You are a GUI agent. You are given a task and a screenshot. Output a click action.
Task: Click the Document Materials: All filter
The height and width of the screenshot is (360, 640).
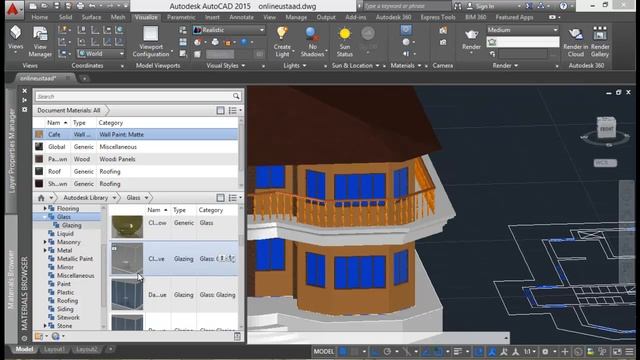tap(69, 110)
